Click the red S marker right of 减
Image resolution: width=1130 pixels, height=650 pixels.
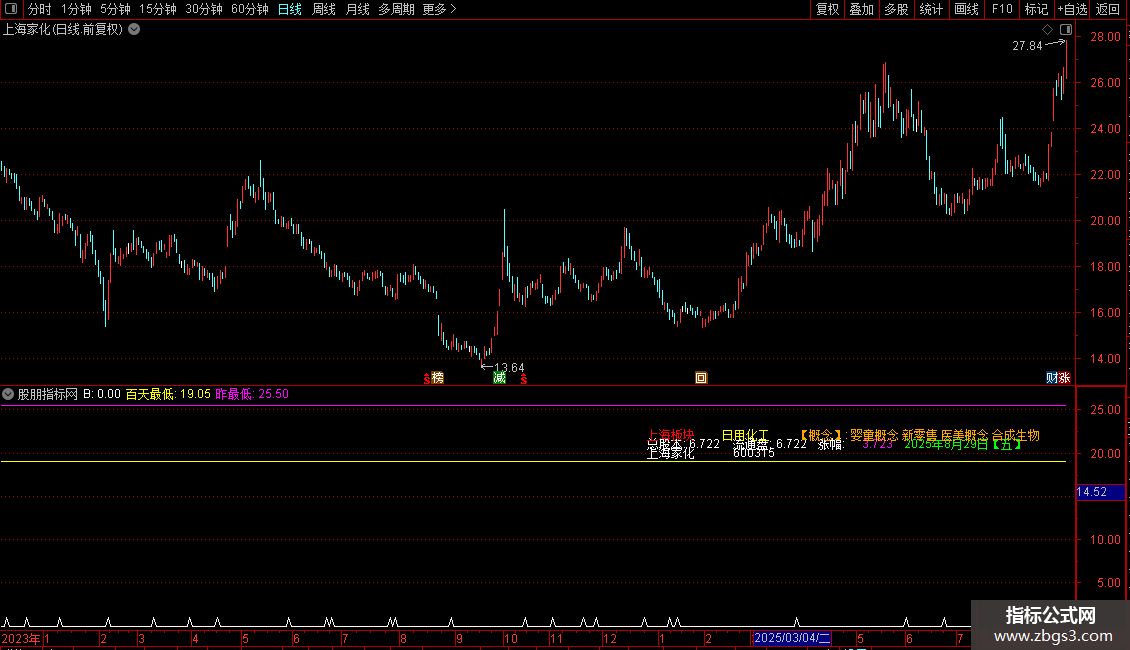tap(524, 379)
